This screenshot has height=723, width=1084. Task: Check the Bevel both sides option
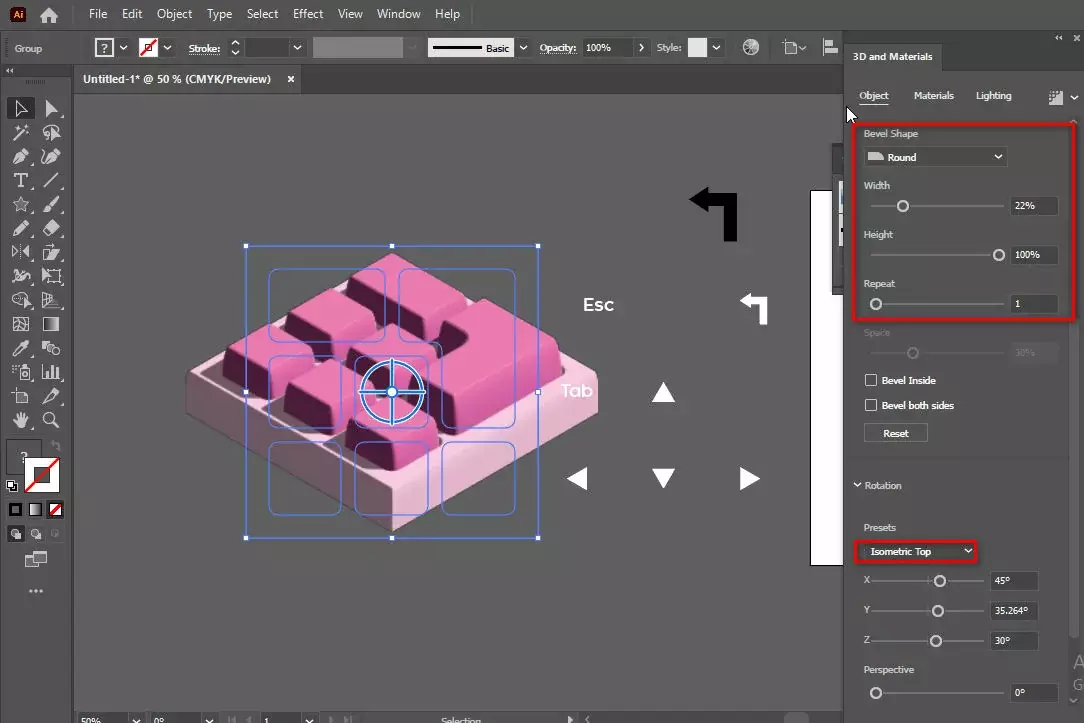[x=873, y=405]
